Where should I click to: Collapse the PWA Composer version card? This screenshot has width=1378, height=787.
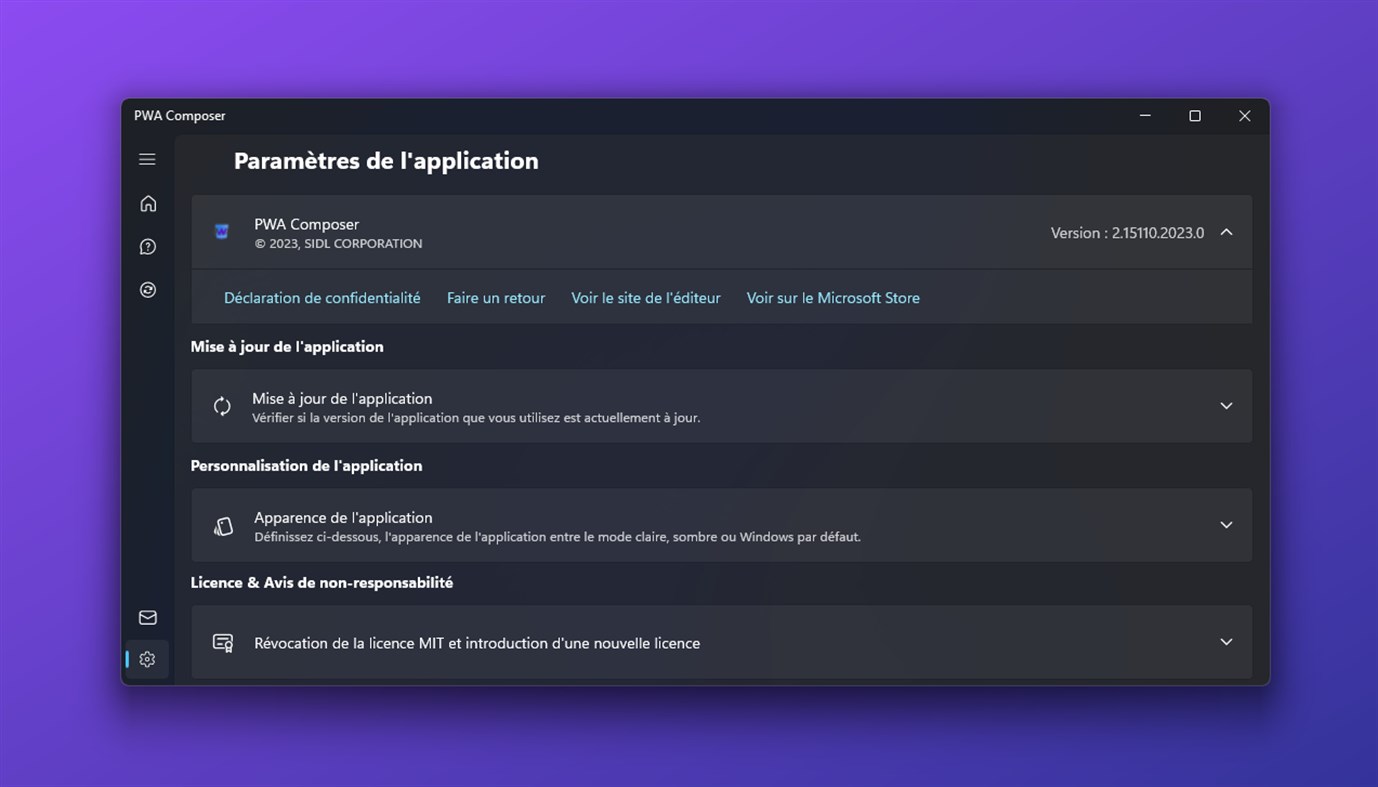point(1226,232)
